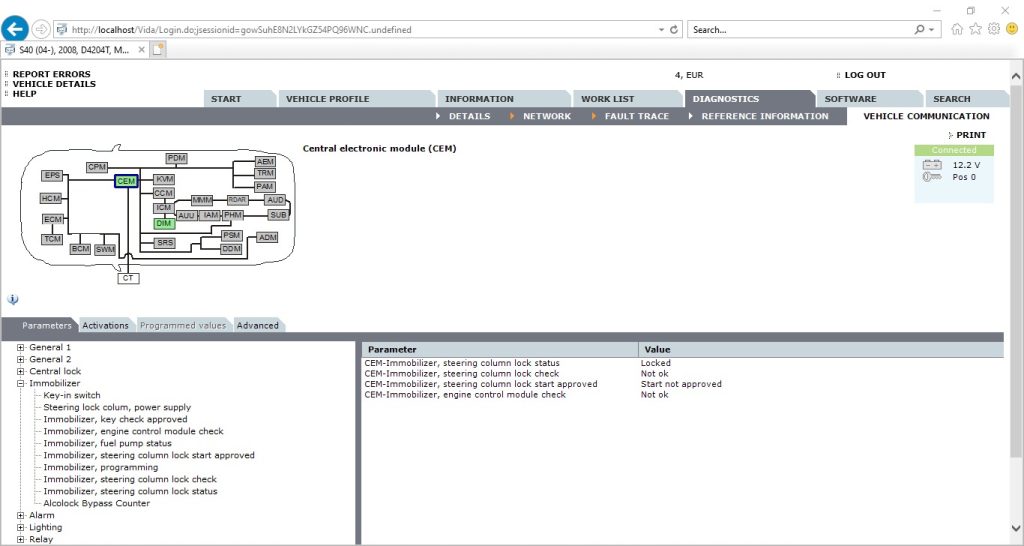Select the ECM module box

click(x=52, y=219)
